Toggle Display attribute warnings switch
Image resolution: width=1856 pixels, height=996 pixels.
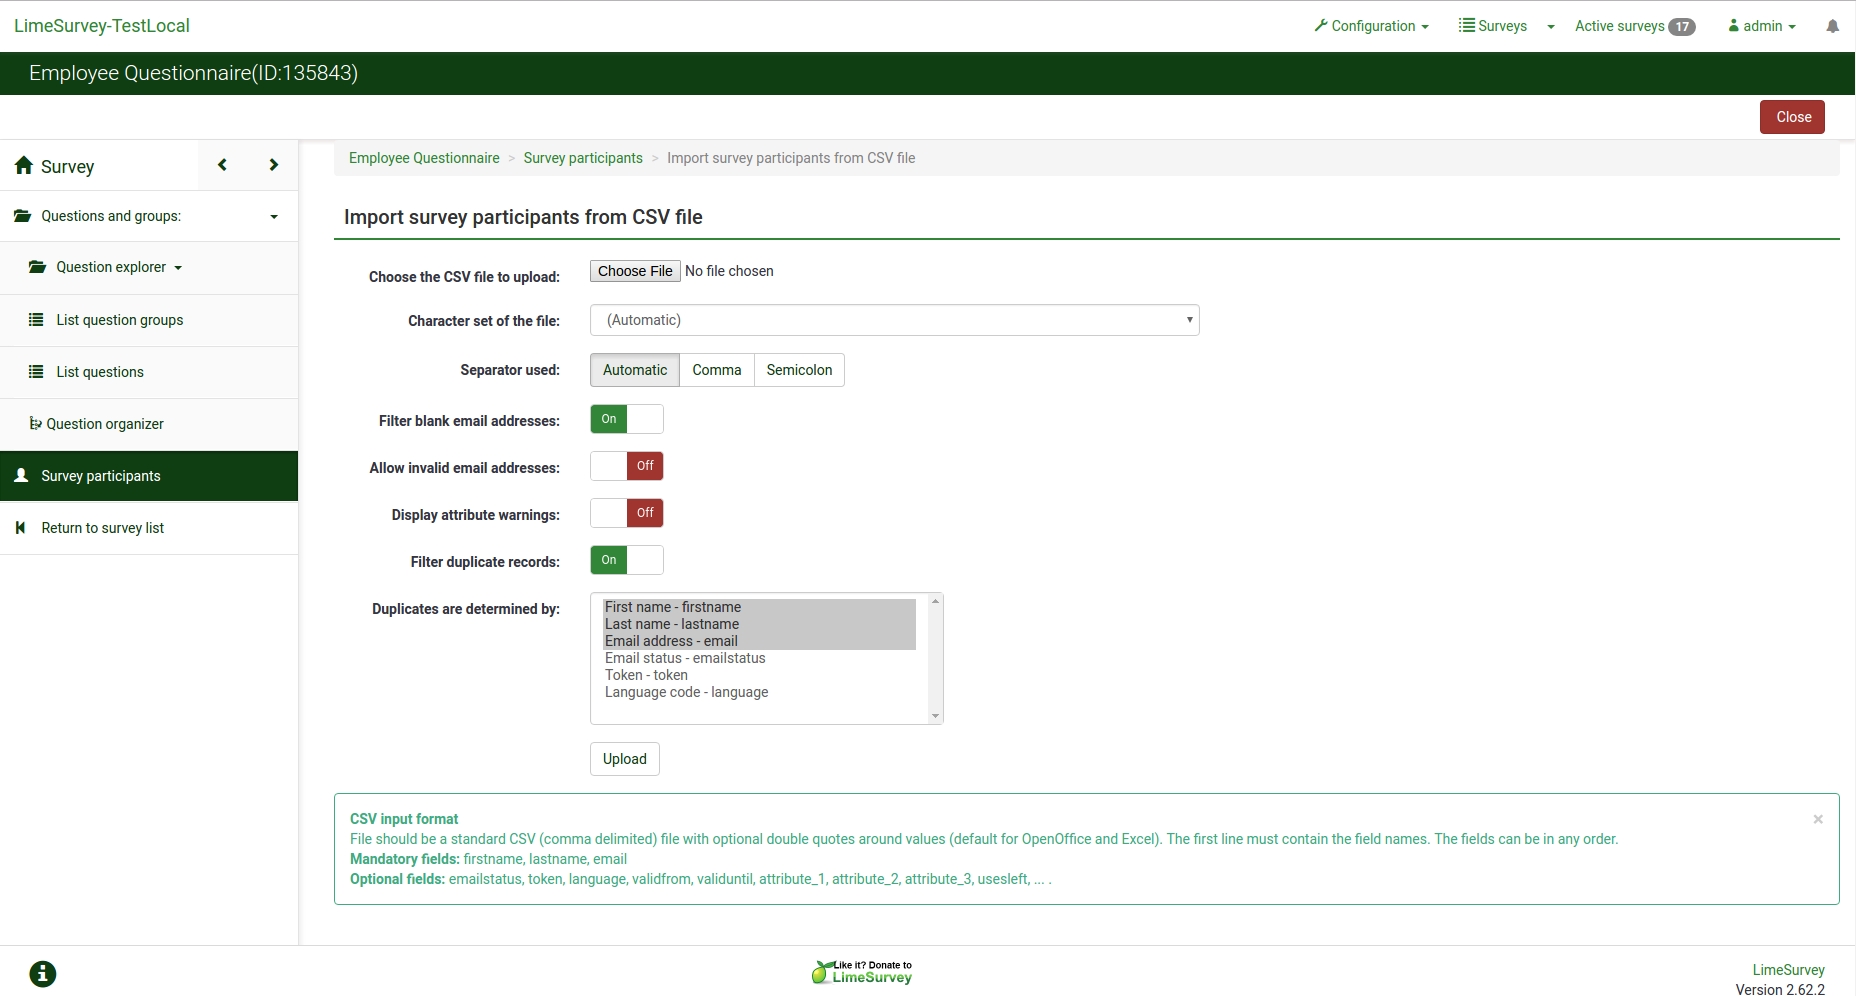click(x=627, y=513)
